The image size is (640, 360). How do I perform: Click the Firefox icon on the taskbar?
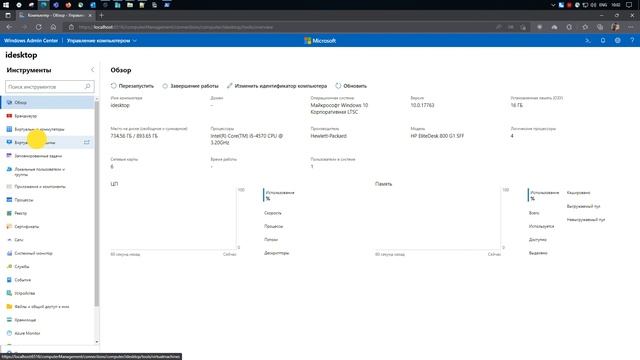click(68, 5)
